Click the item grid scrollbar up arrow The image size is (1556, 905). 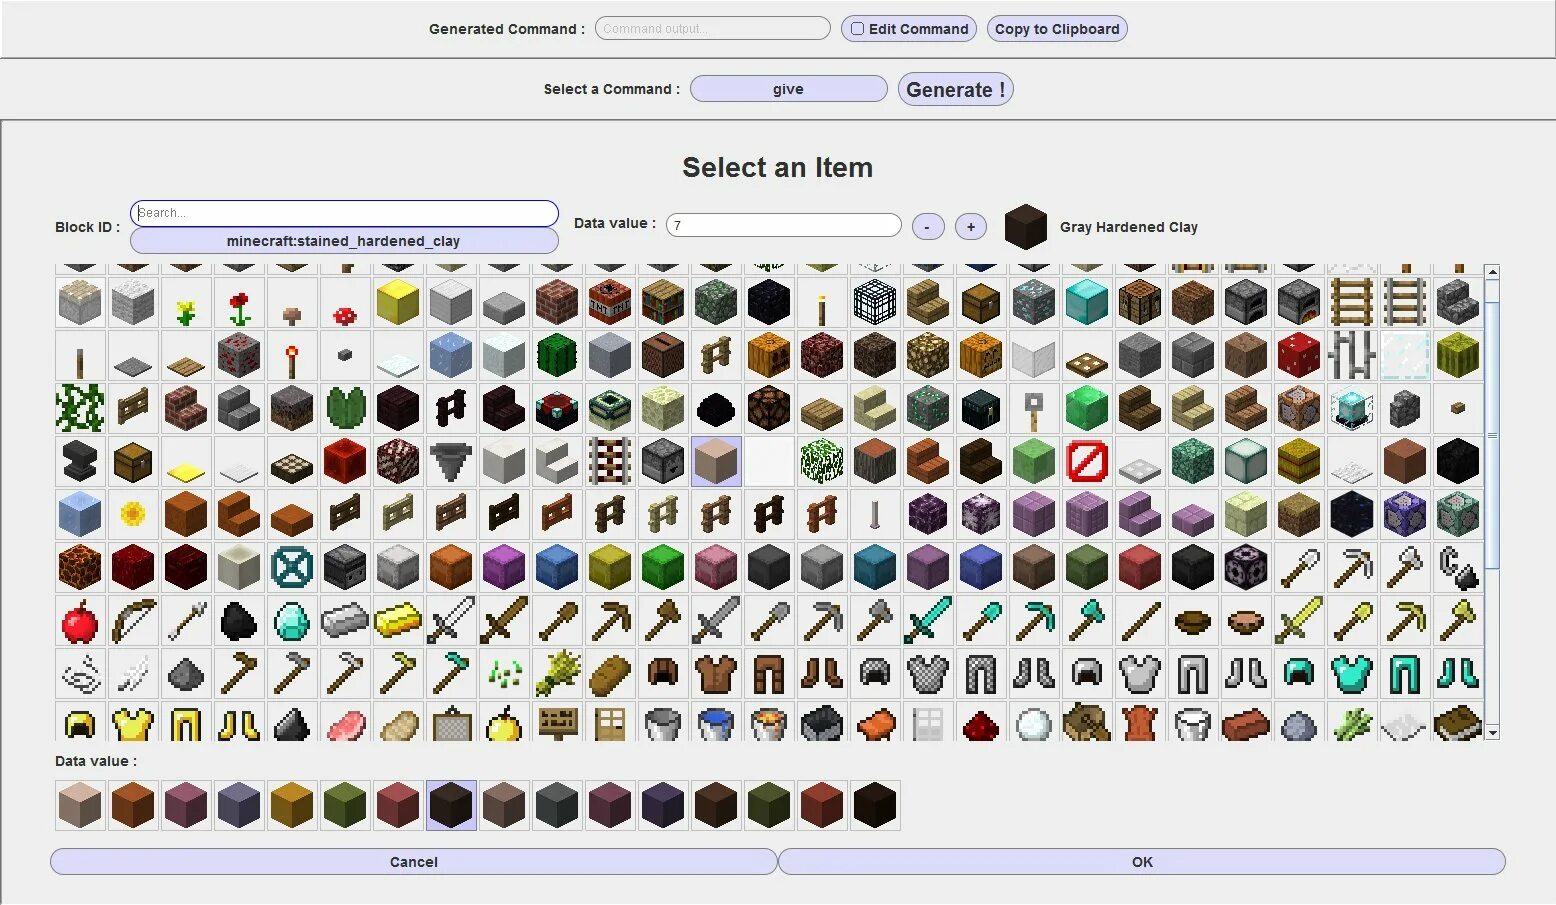[1492, 272]
